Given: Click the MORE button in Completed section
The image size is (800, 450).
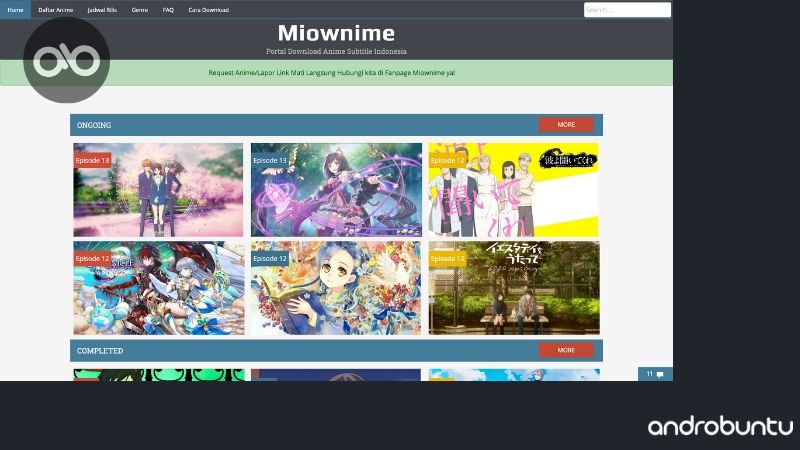Looking at the screenshot, I should point(566,350).
